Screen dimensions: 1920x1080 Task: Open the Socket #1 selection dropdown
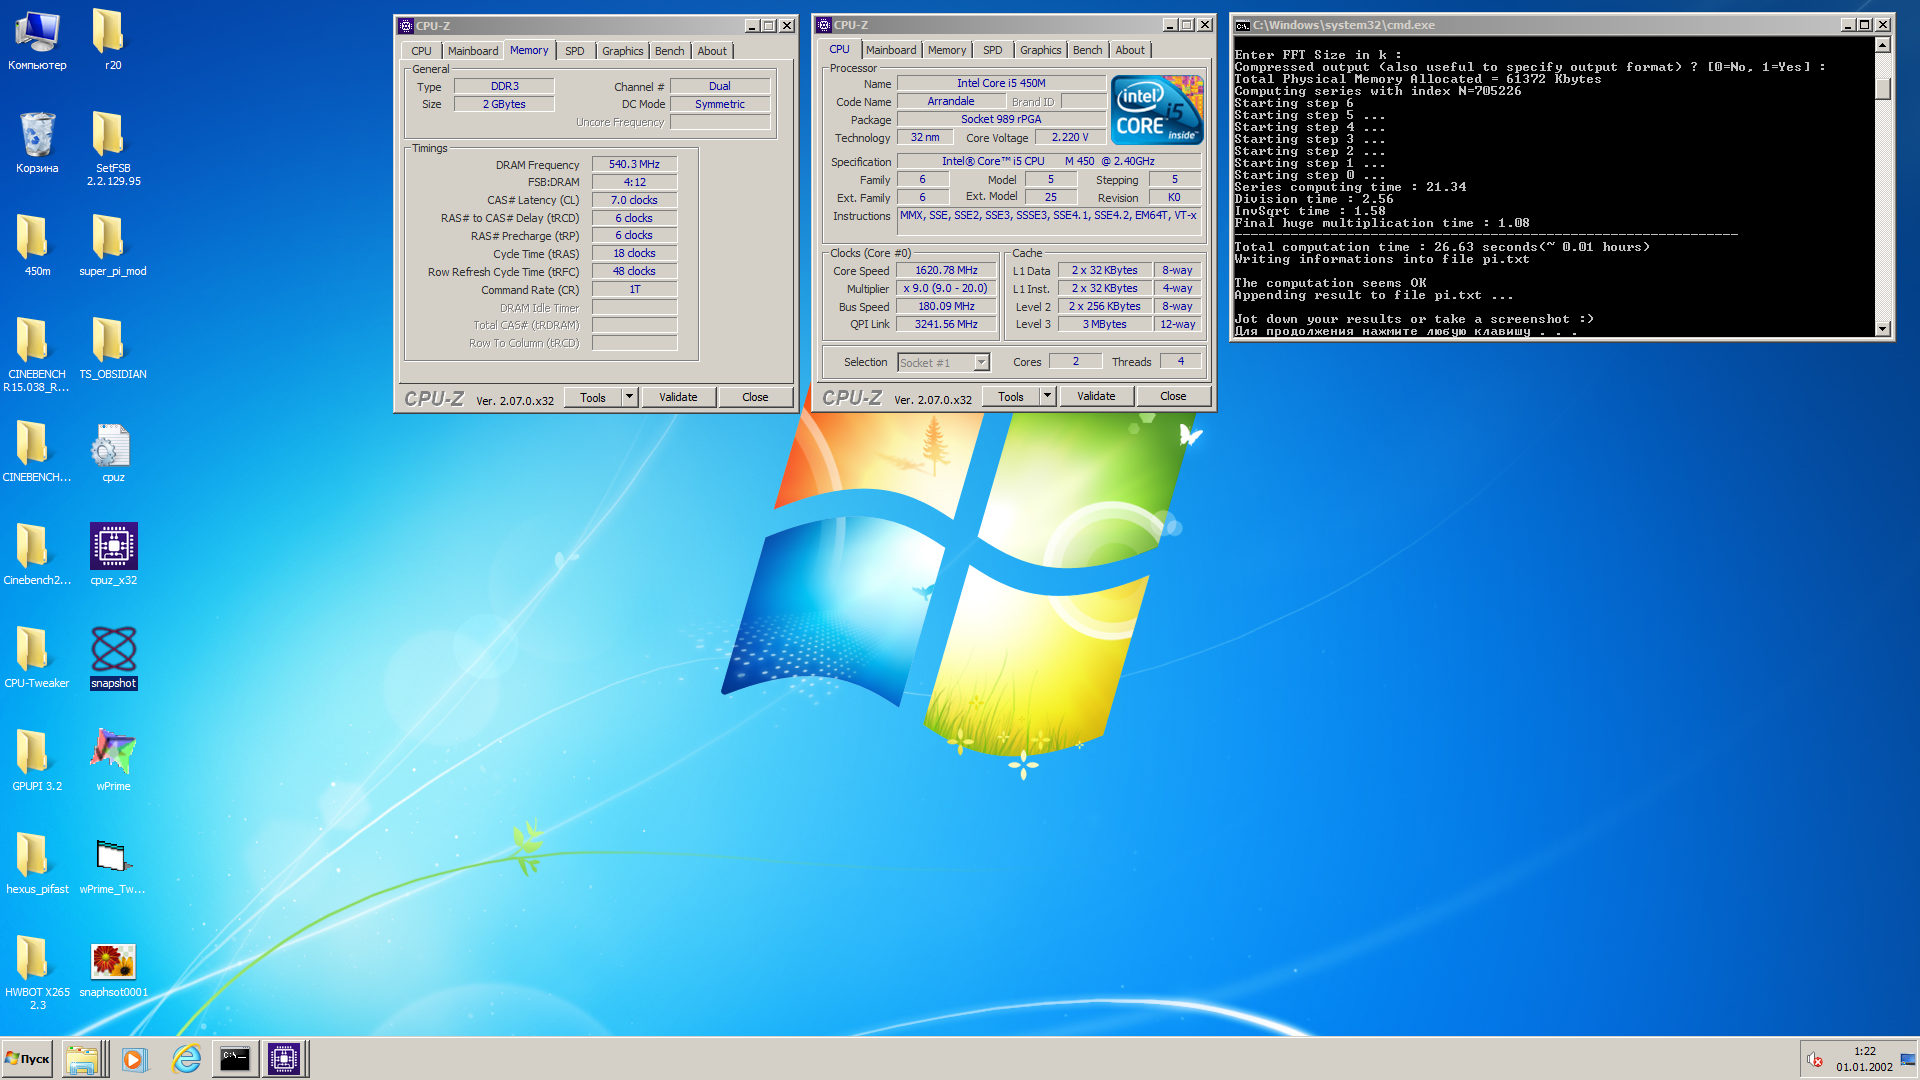tap(943, 363)
